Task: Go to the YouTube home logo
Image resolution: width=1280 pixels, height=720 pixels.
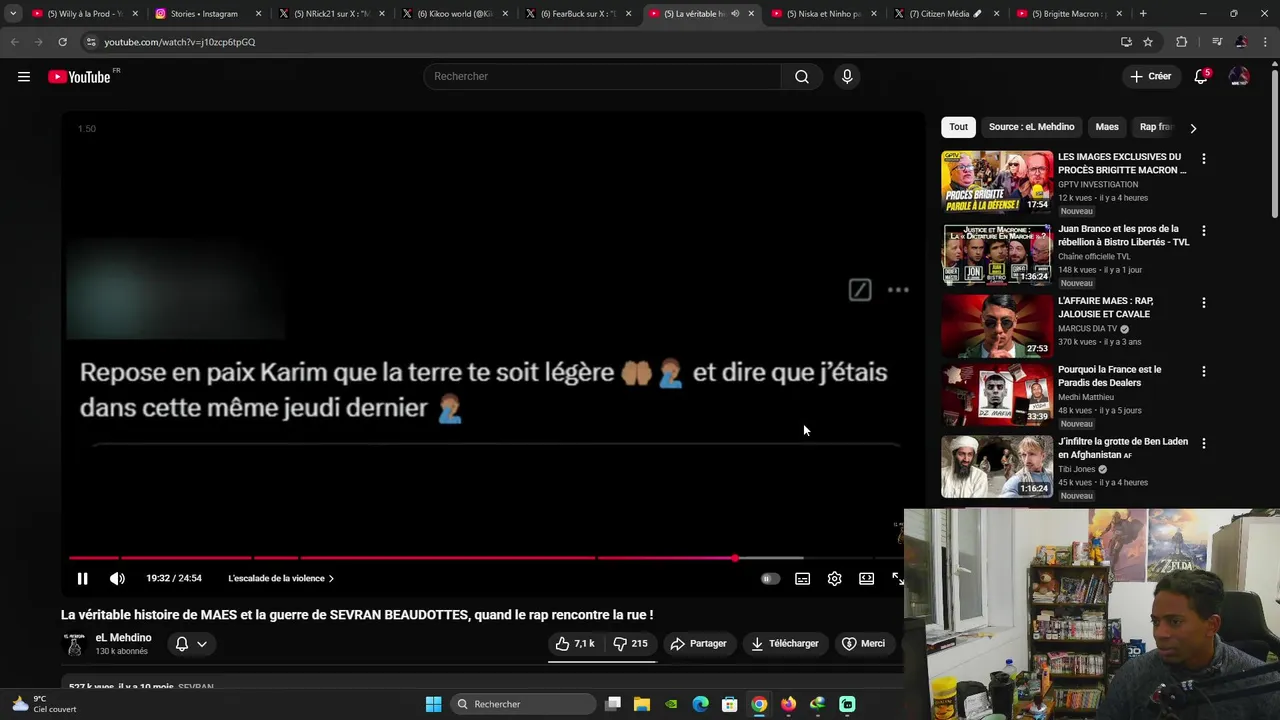Action: (x=79, y=77)
